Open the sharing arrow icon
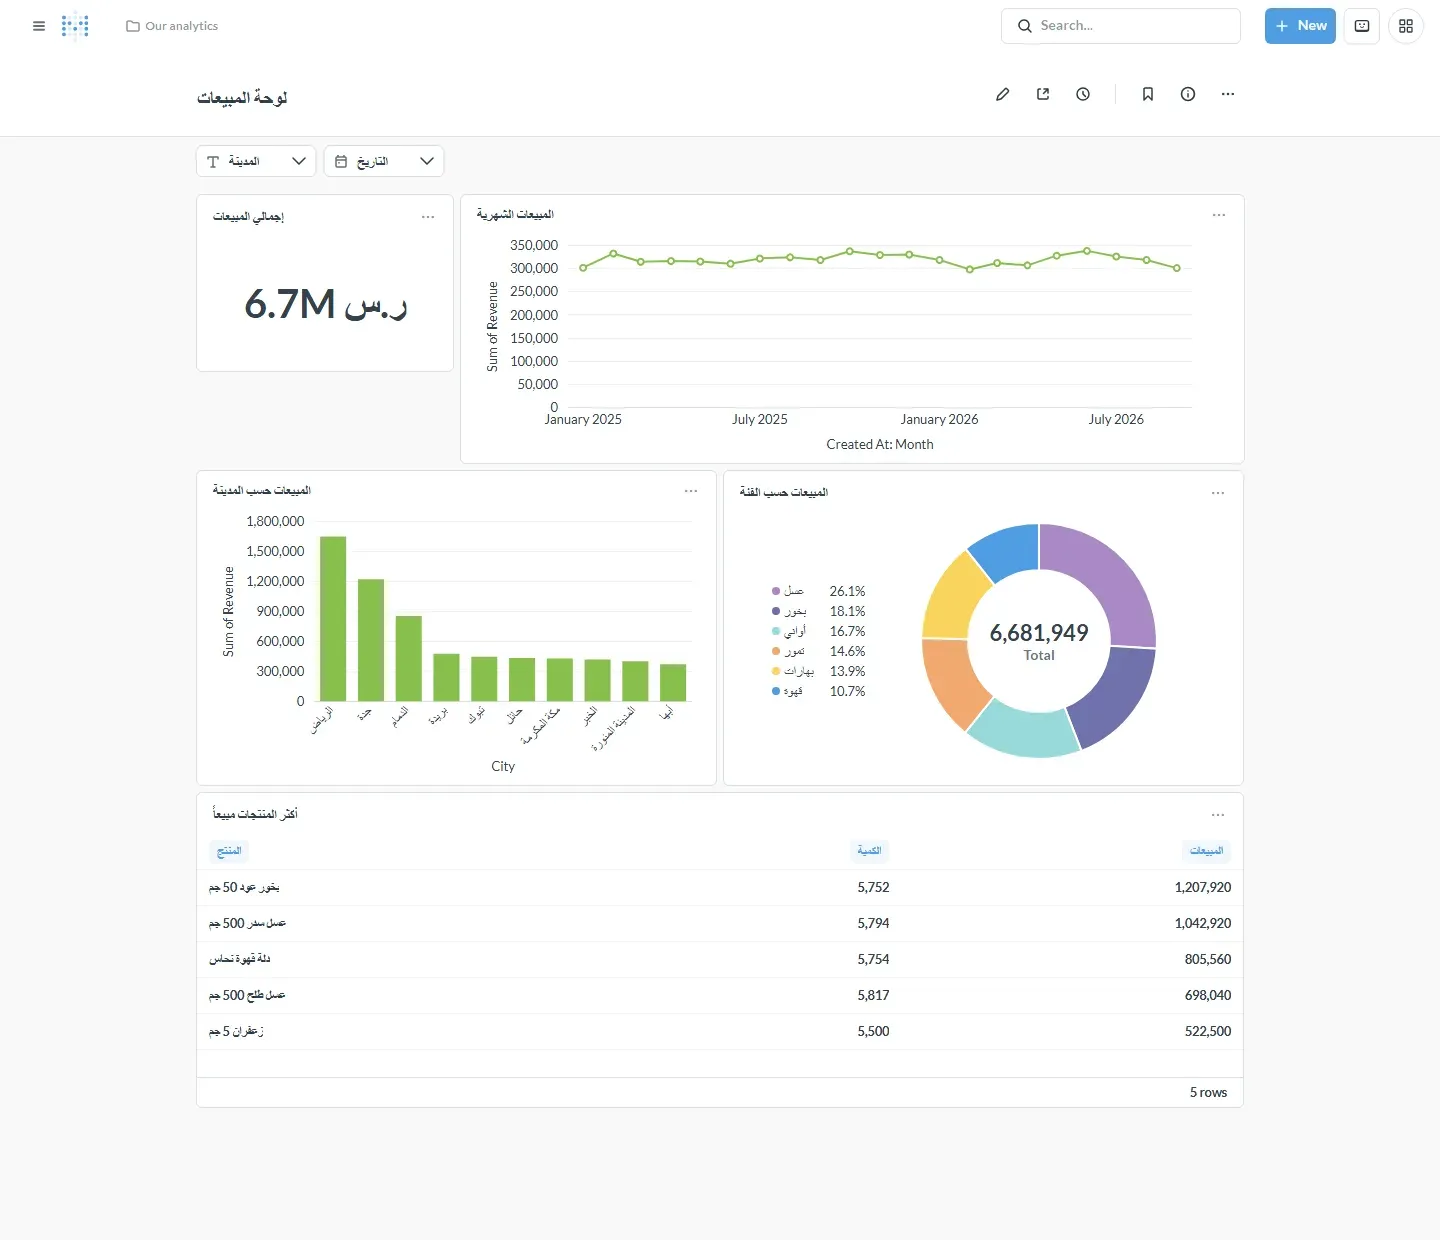The image size is (1440, 1240). click(1043, 94)
